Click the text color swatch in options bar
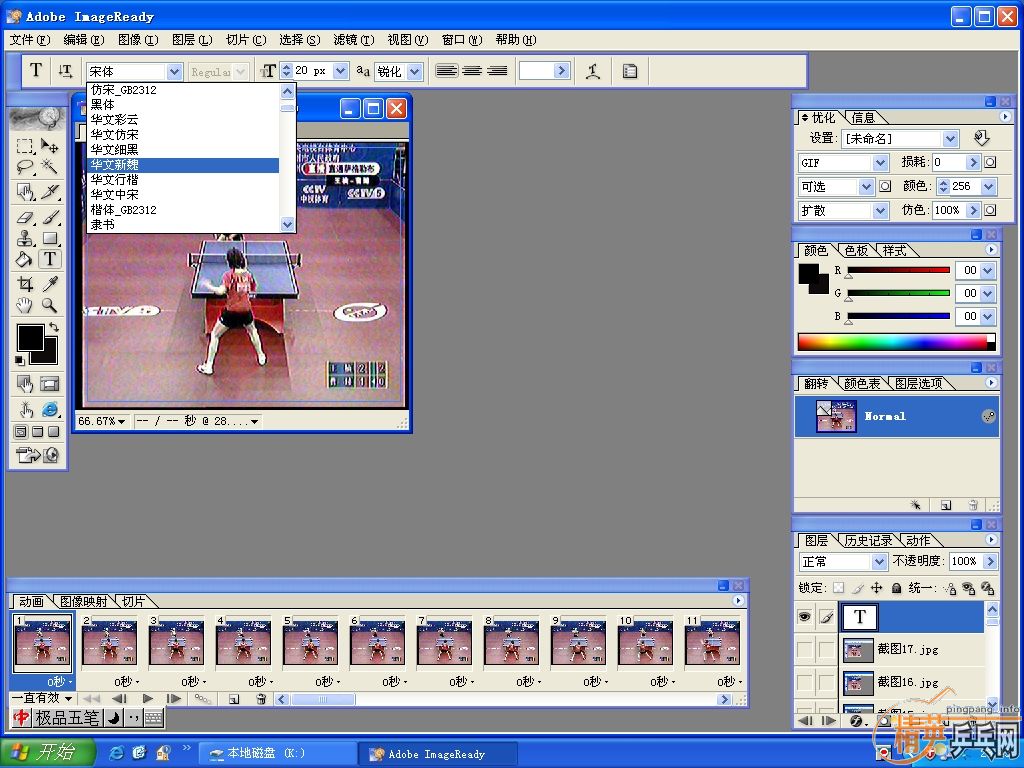1024x768 pixels. [537, 71]
